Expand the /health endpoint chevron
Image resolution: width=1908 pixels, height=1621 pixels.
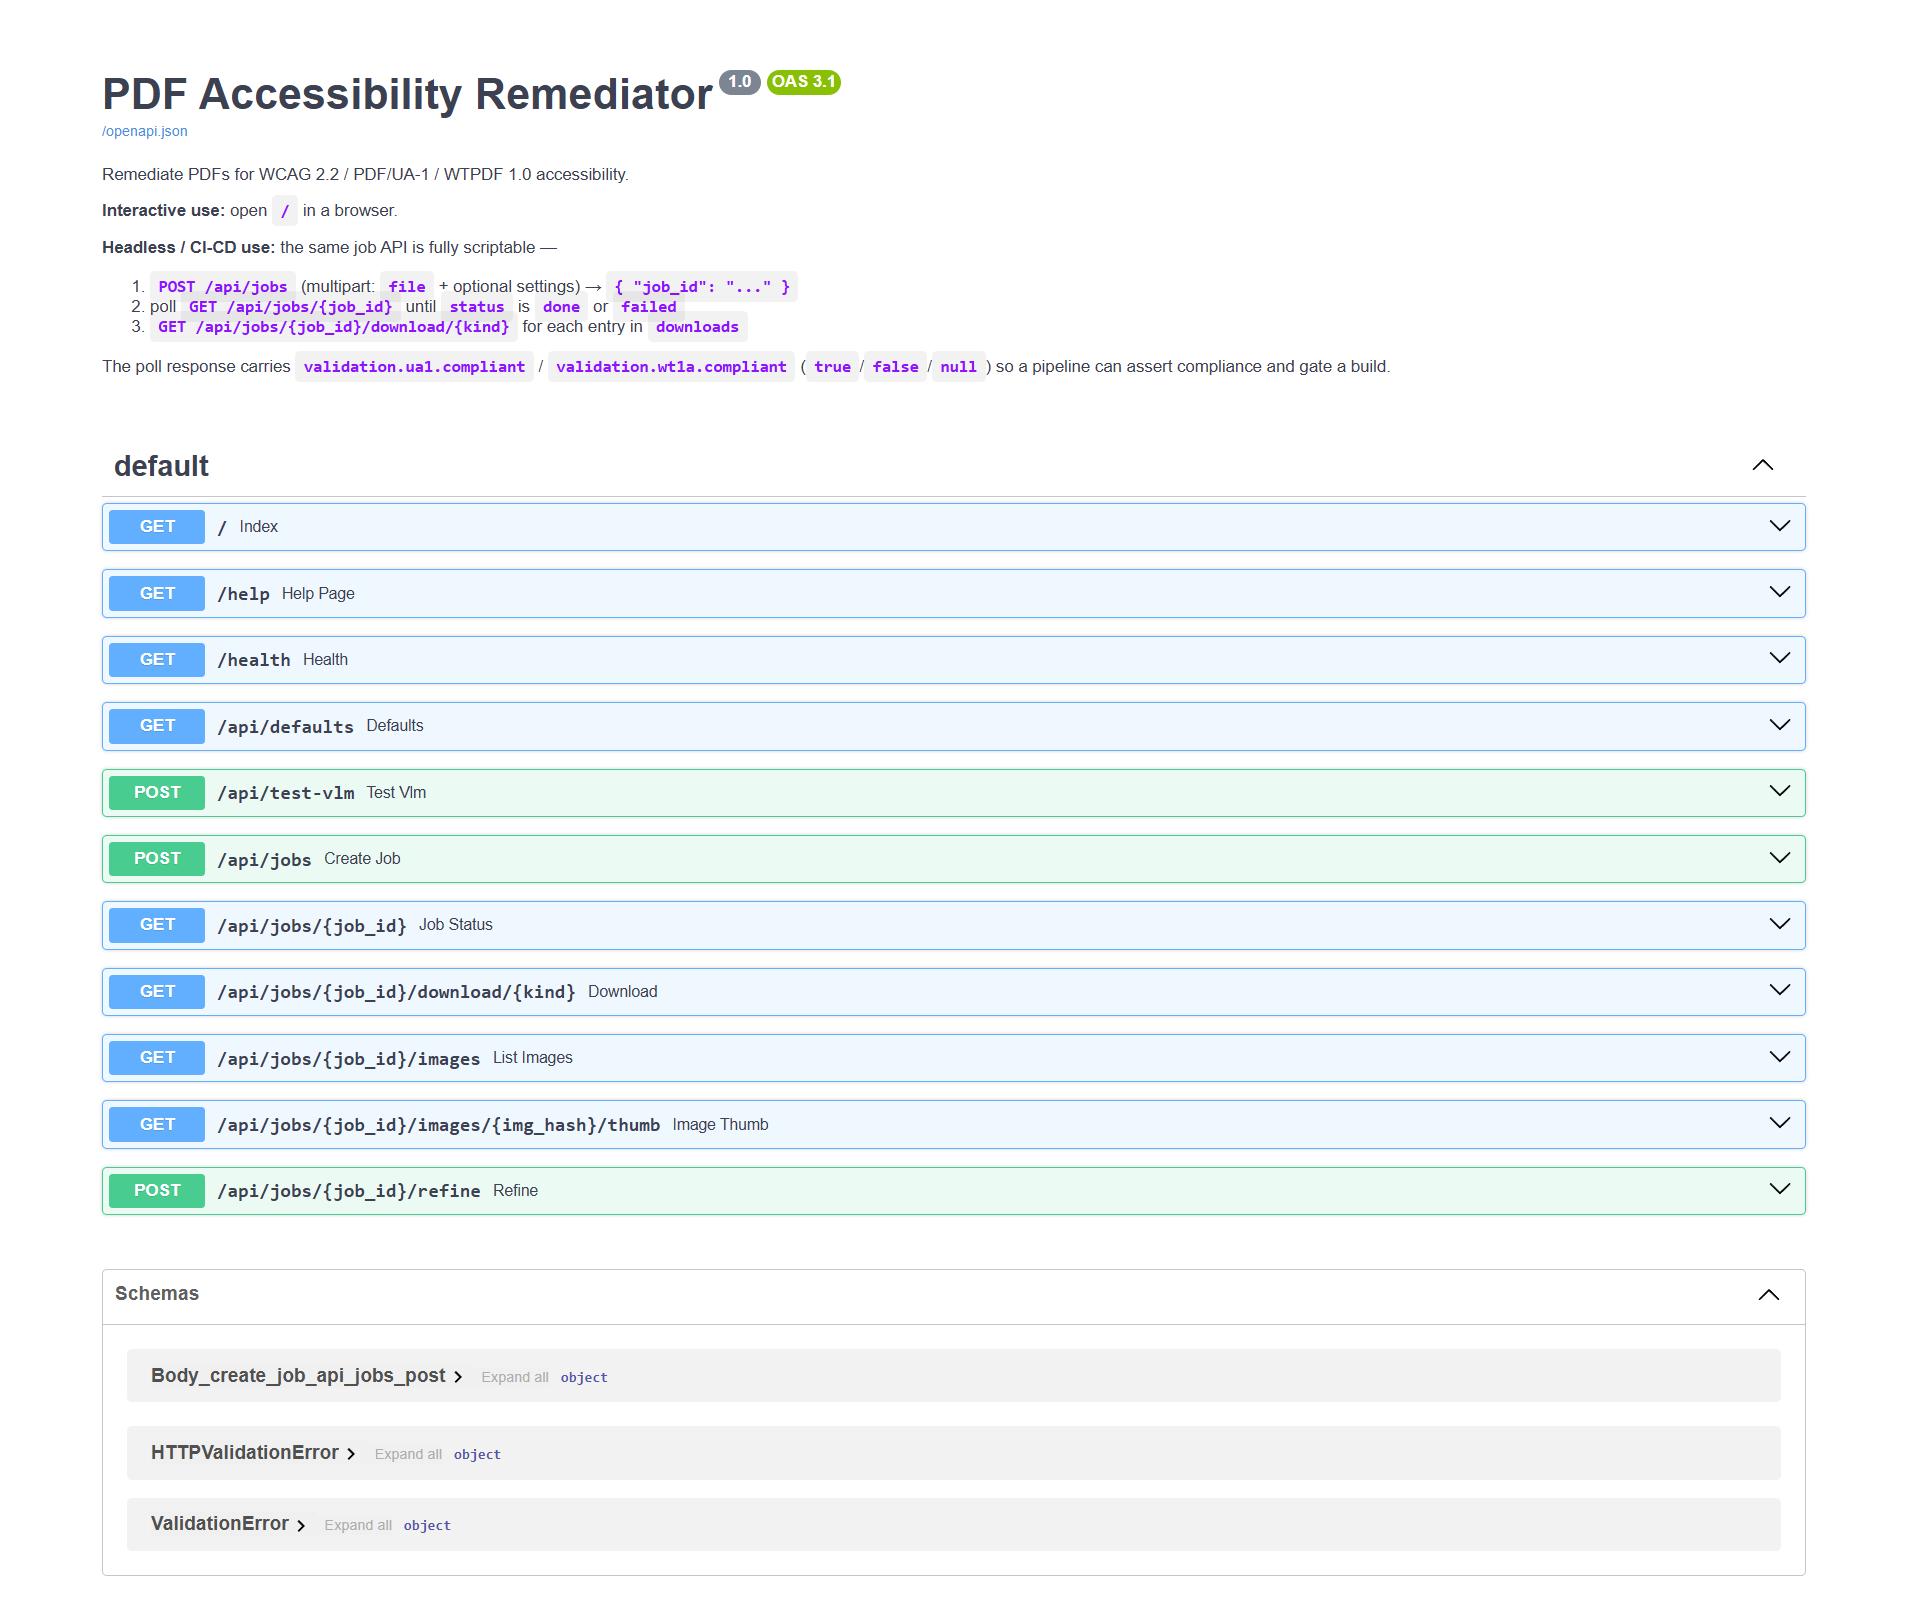(x=1779, y=658)
